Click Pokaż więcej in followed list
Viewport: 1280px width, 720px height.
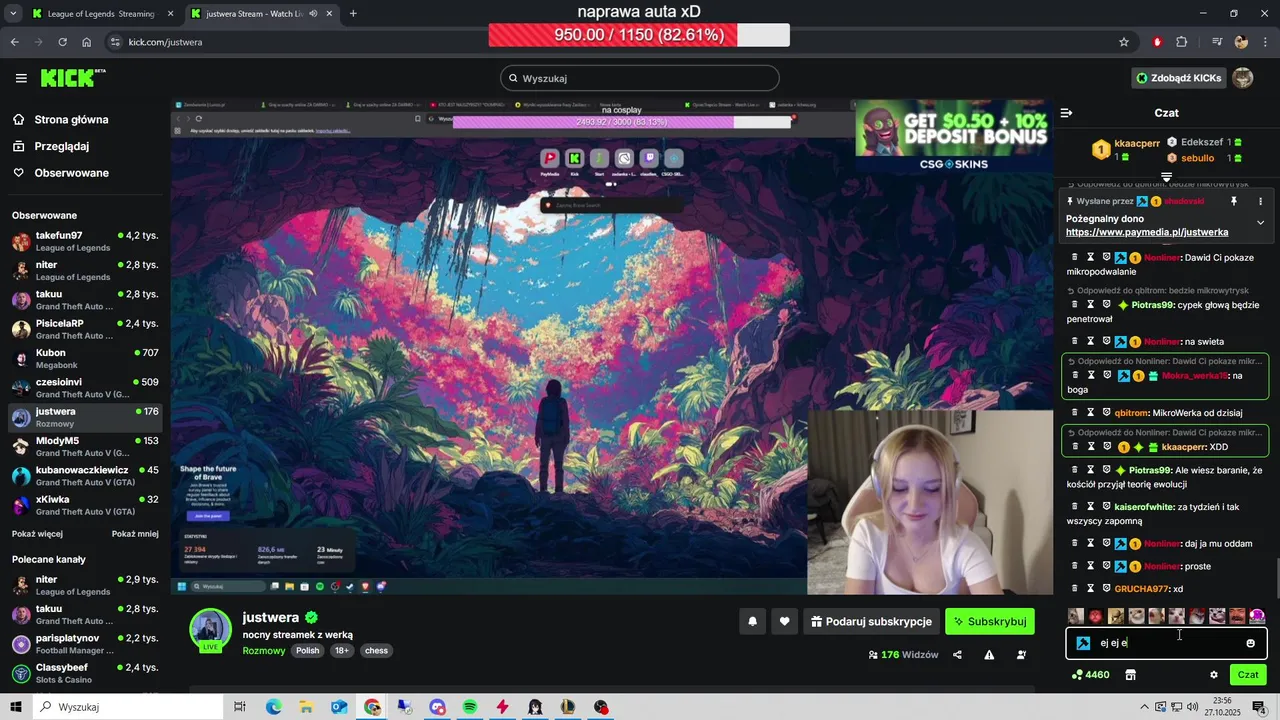37,534
